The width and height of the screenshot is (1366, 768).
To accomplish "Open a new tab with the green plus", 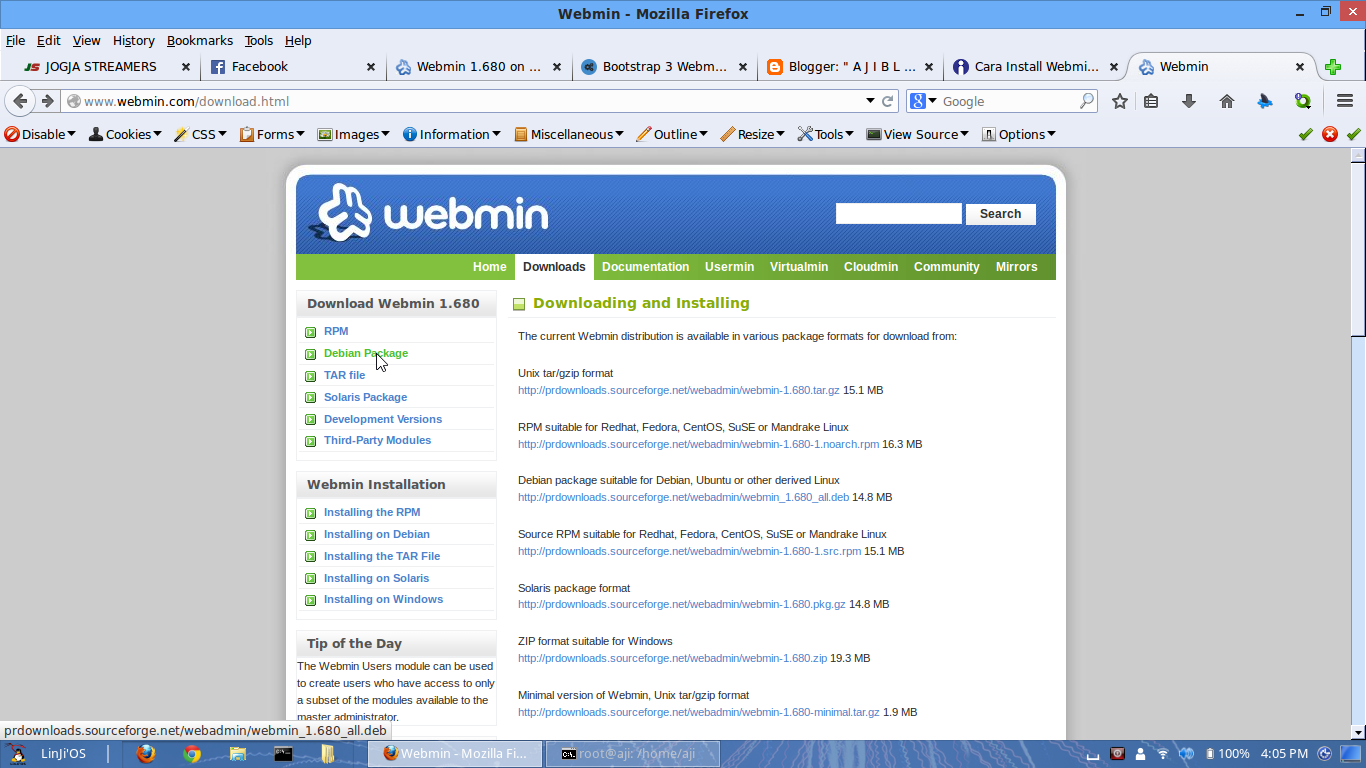I will pyautogui.click(x=1333, y=67).
